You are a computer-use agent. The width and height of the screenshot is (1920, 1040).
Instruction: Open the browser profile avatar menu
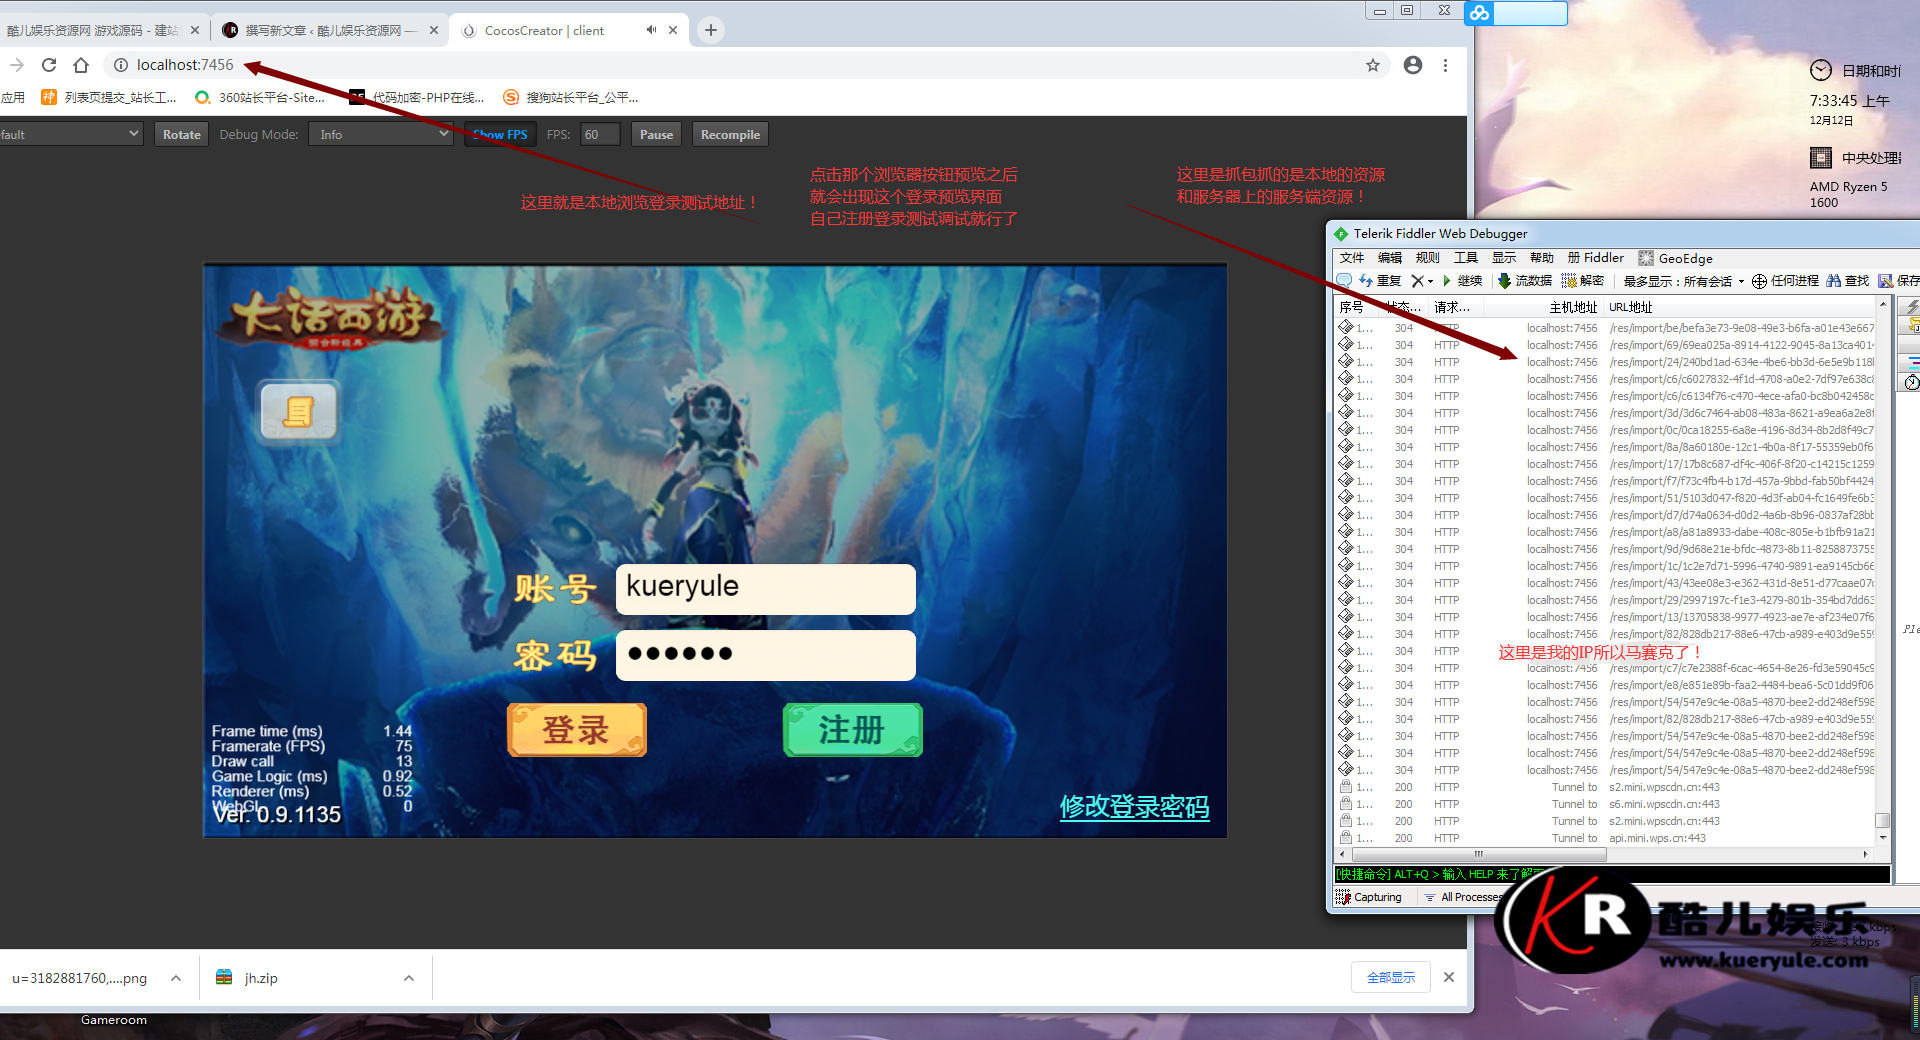(x=1413, y=65)
